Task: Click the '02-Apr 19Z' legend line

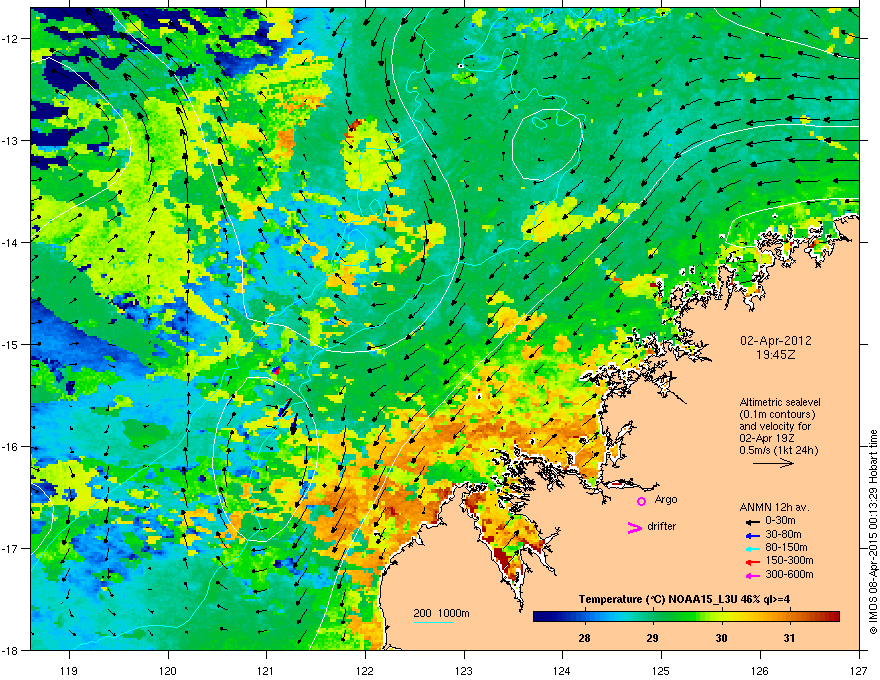Action: point(766,439)
